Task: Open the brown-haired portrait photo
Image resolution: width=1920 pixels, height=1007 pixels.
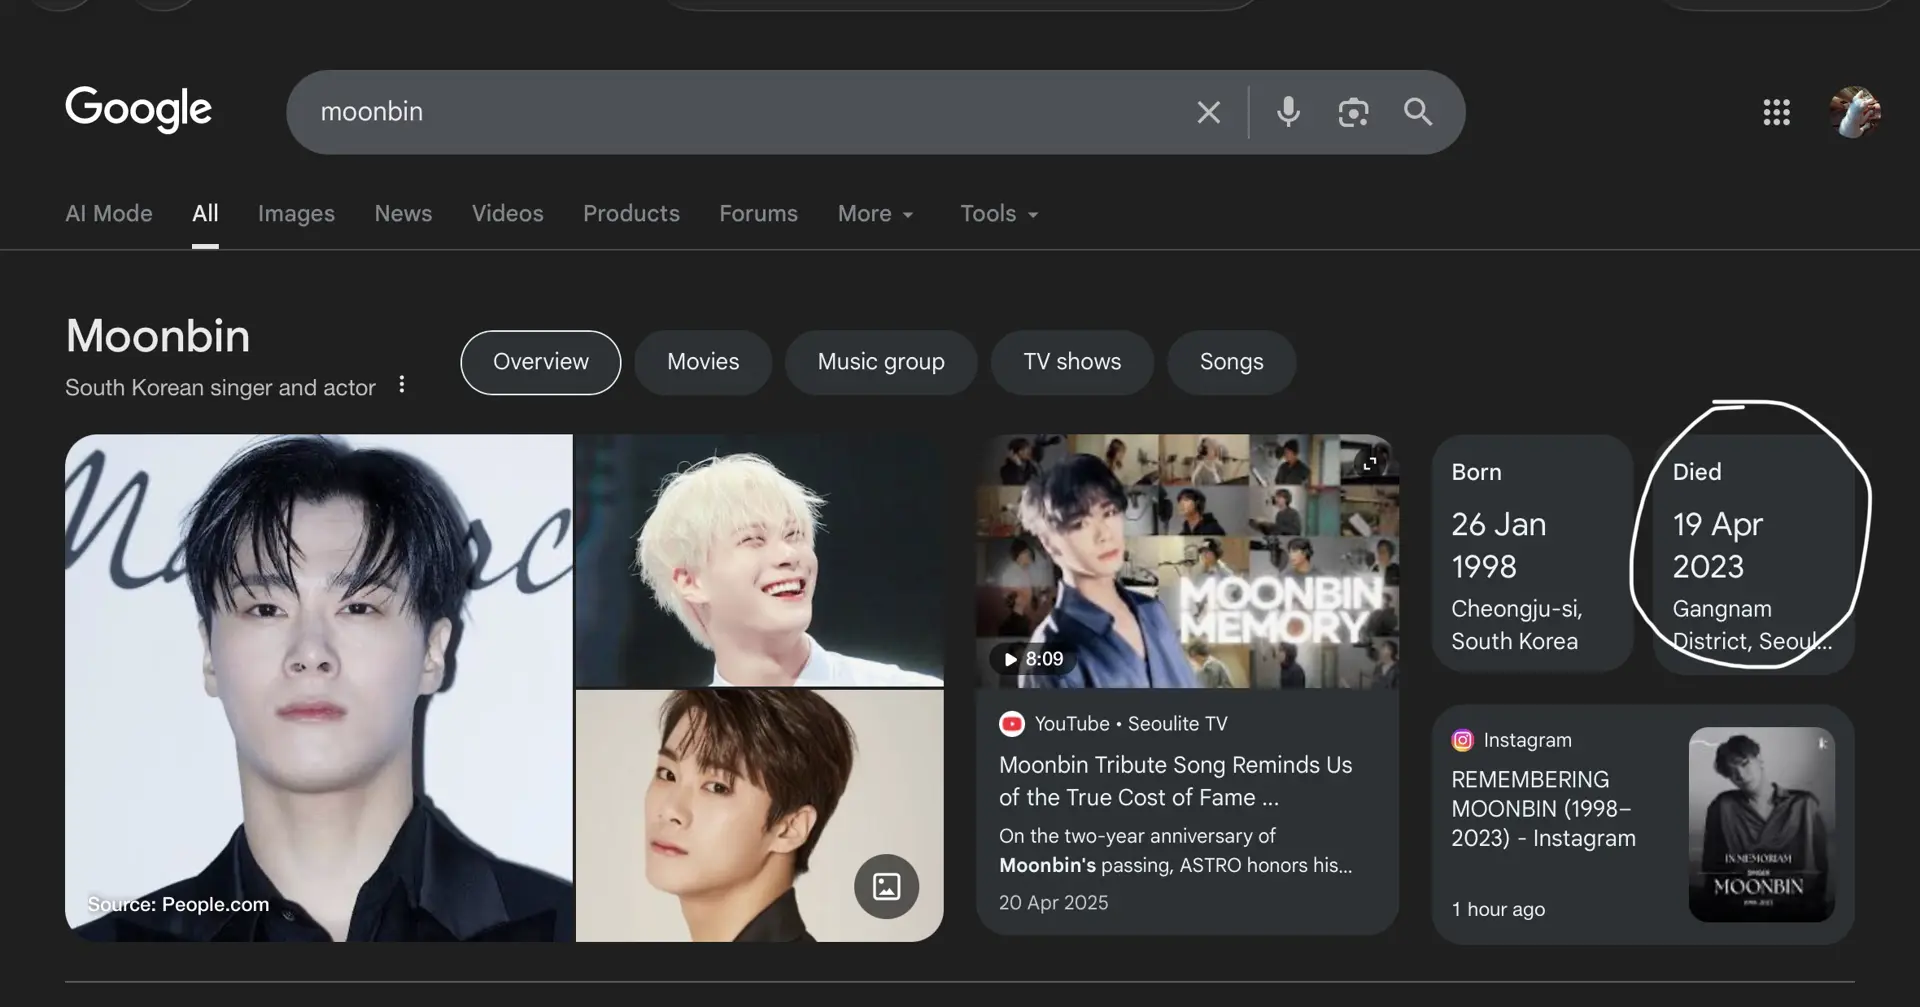Action: pos(760,815)
